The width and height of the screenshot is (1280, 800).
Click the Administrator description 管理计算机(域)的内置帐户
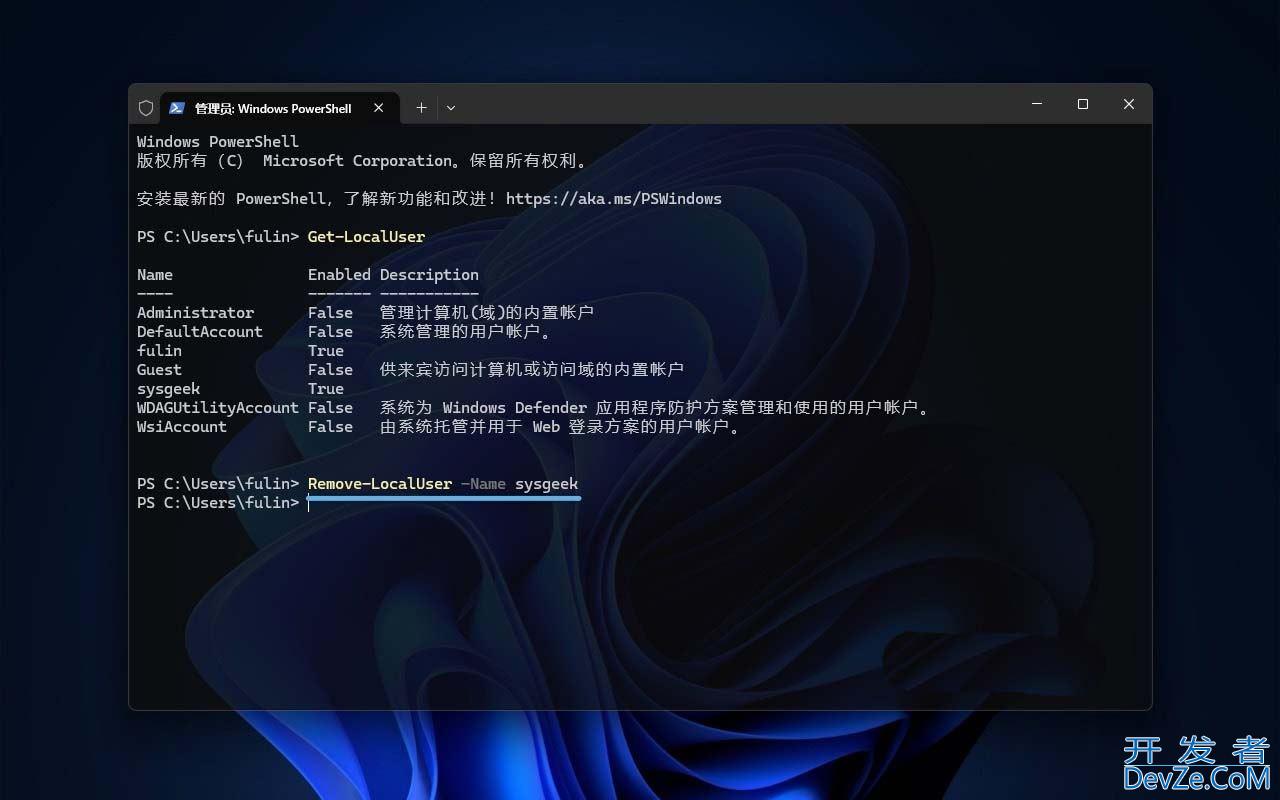487,312
